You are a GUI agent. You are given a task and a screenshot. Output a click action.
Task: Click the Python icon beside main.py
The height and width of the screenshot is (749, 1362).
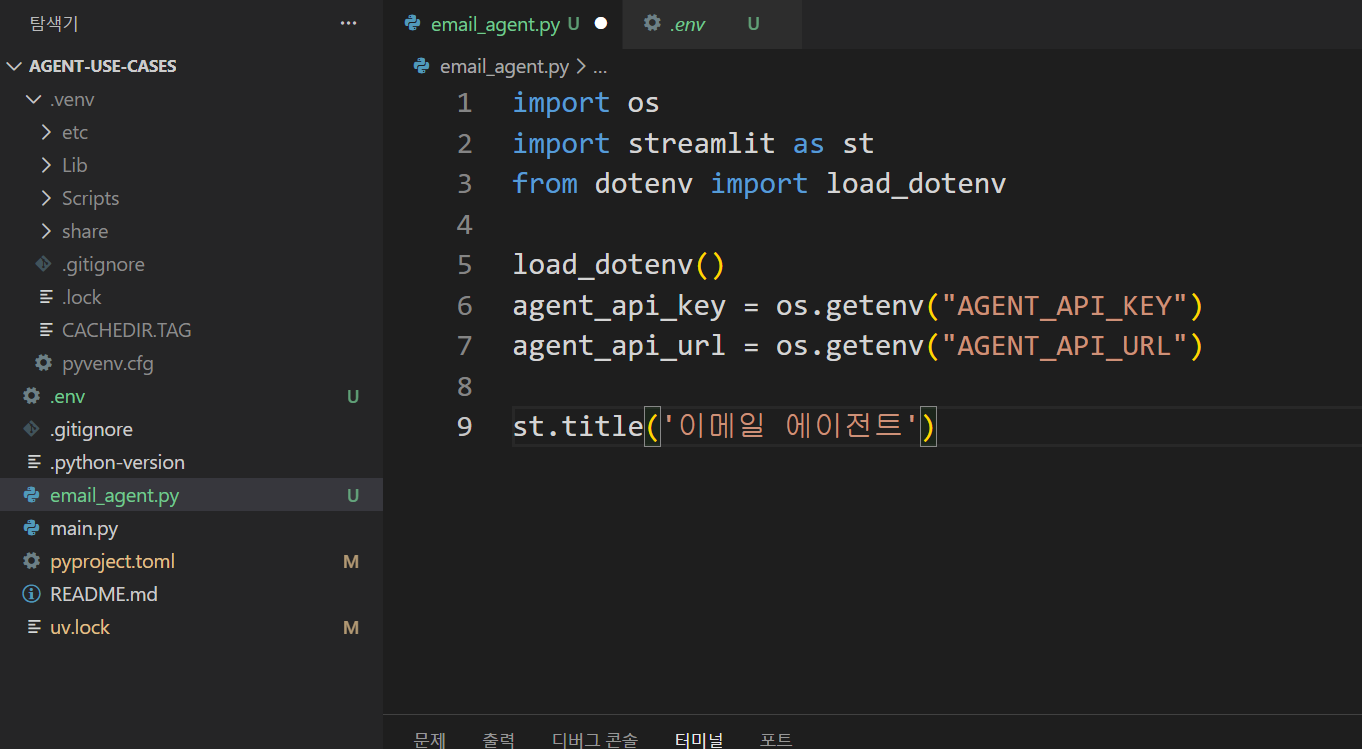[x=31, y=528]
